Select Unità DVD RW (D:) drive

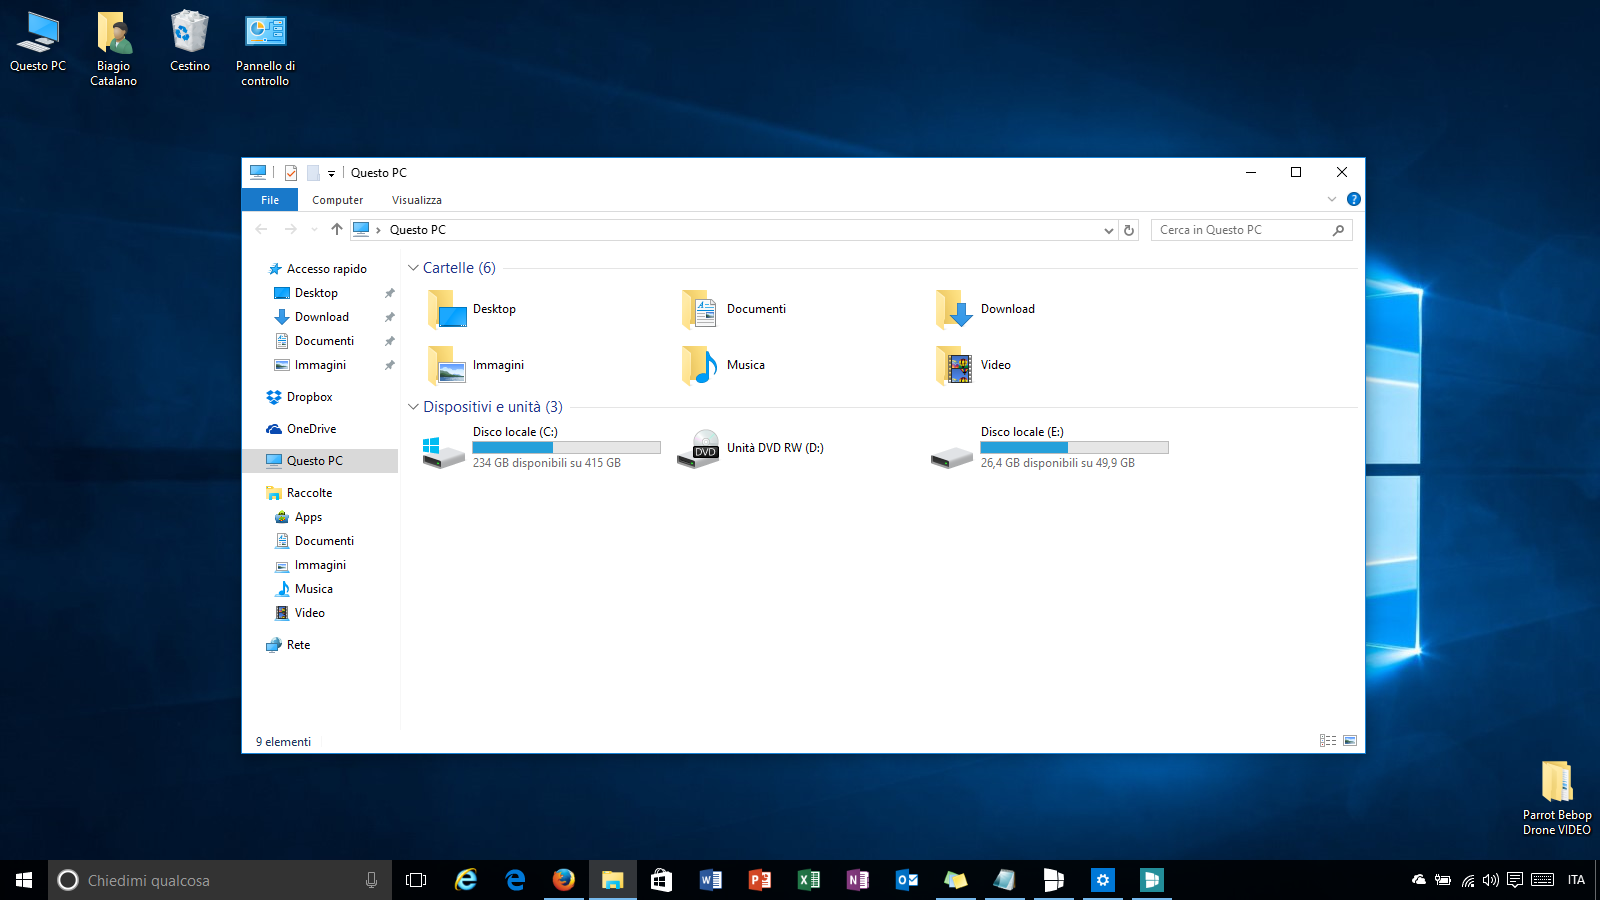[751, 447]
